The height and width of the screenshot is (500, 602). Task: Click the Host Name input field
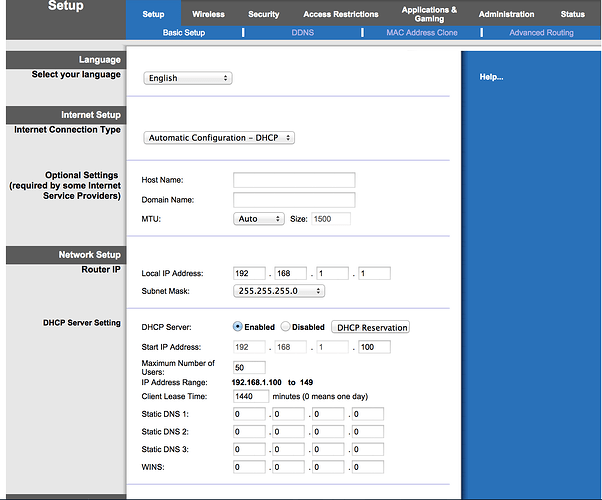click(x=294, y=180)
